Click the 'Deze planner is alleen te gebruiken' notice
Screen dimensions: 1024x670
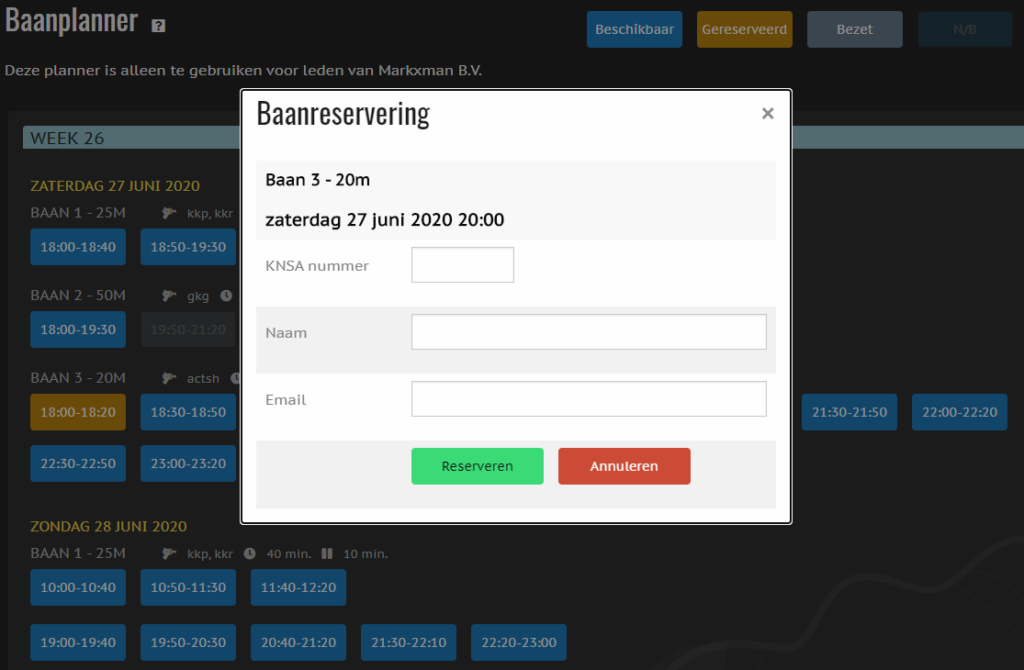[x=243, y=71]
